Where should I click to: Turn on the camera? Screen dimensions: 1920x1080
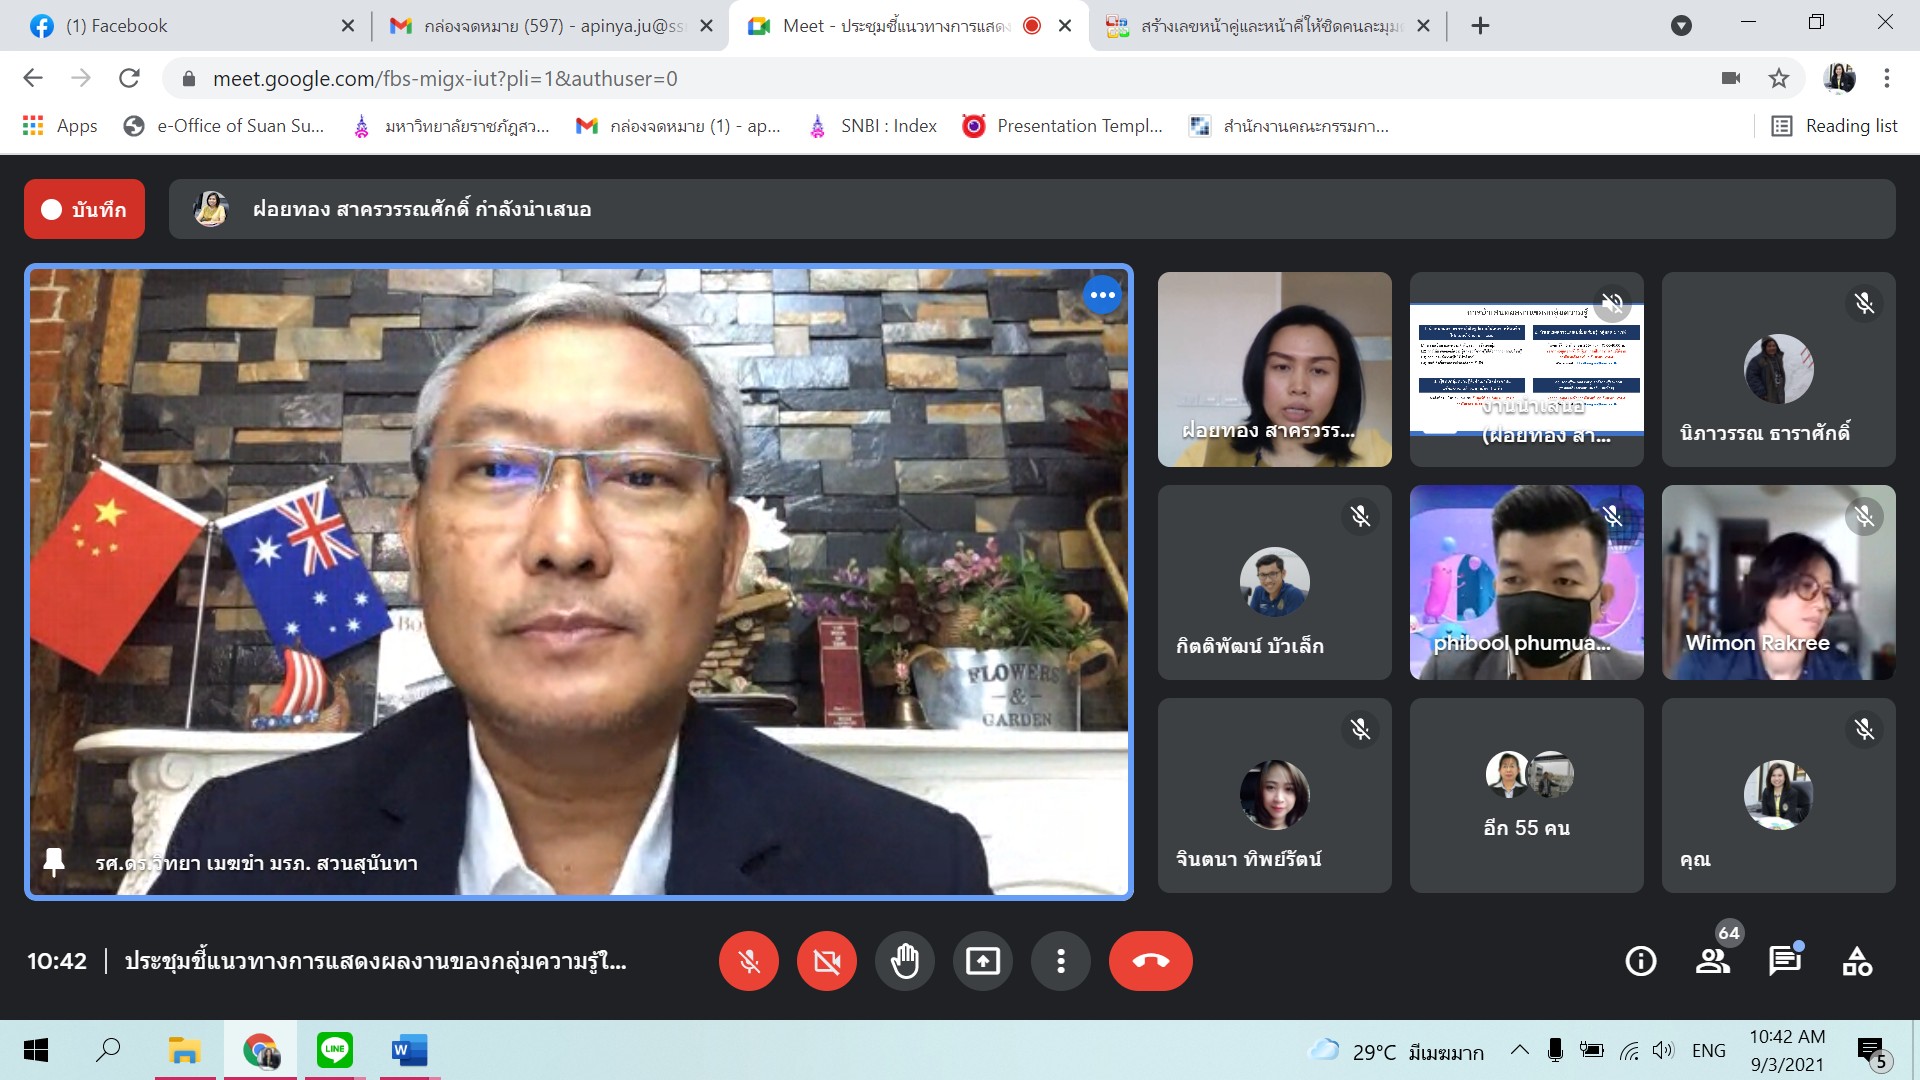(x=826, y=961)
